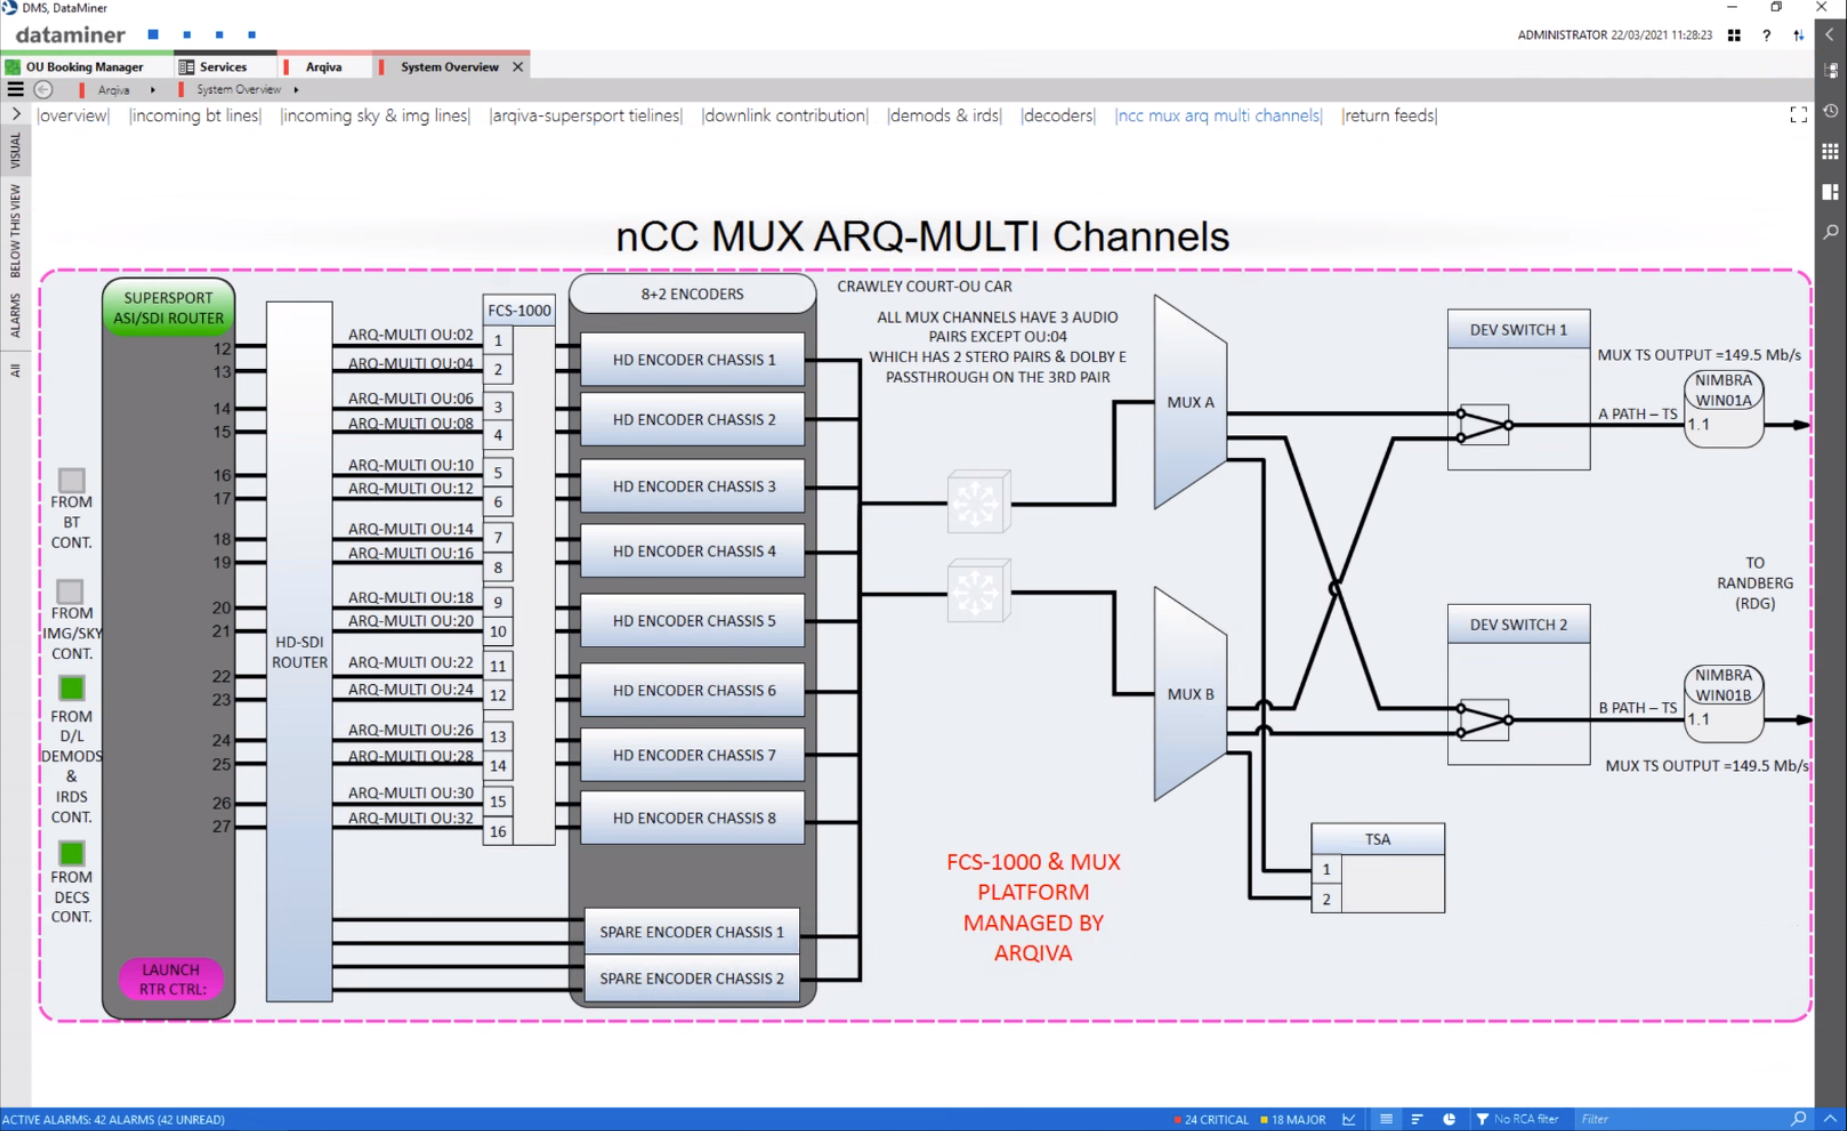Open the overview page link

tap(73, 115)
